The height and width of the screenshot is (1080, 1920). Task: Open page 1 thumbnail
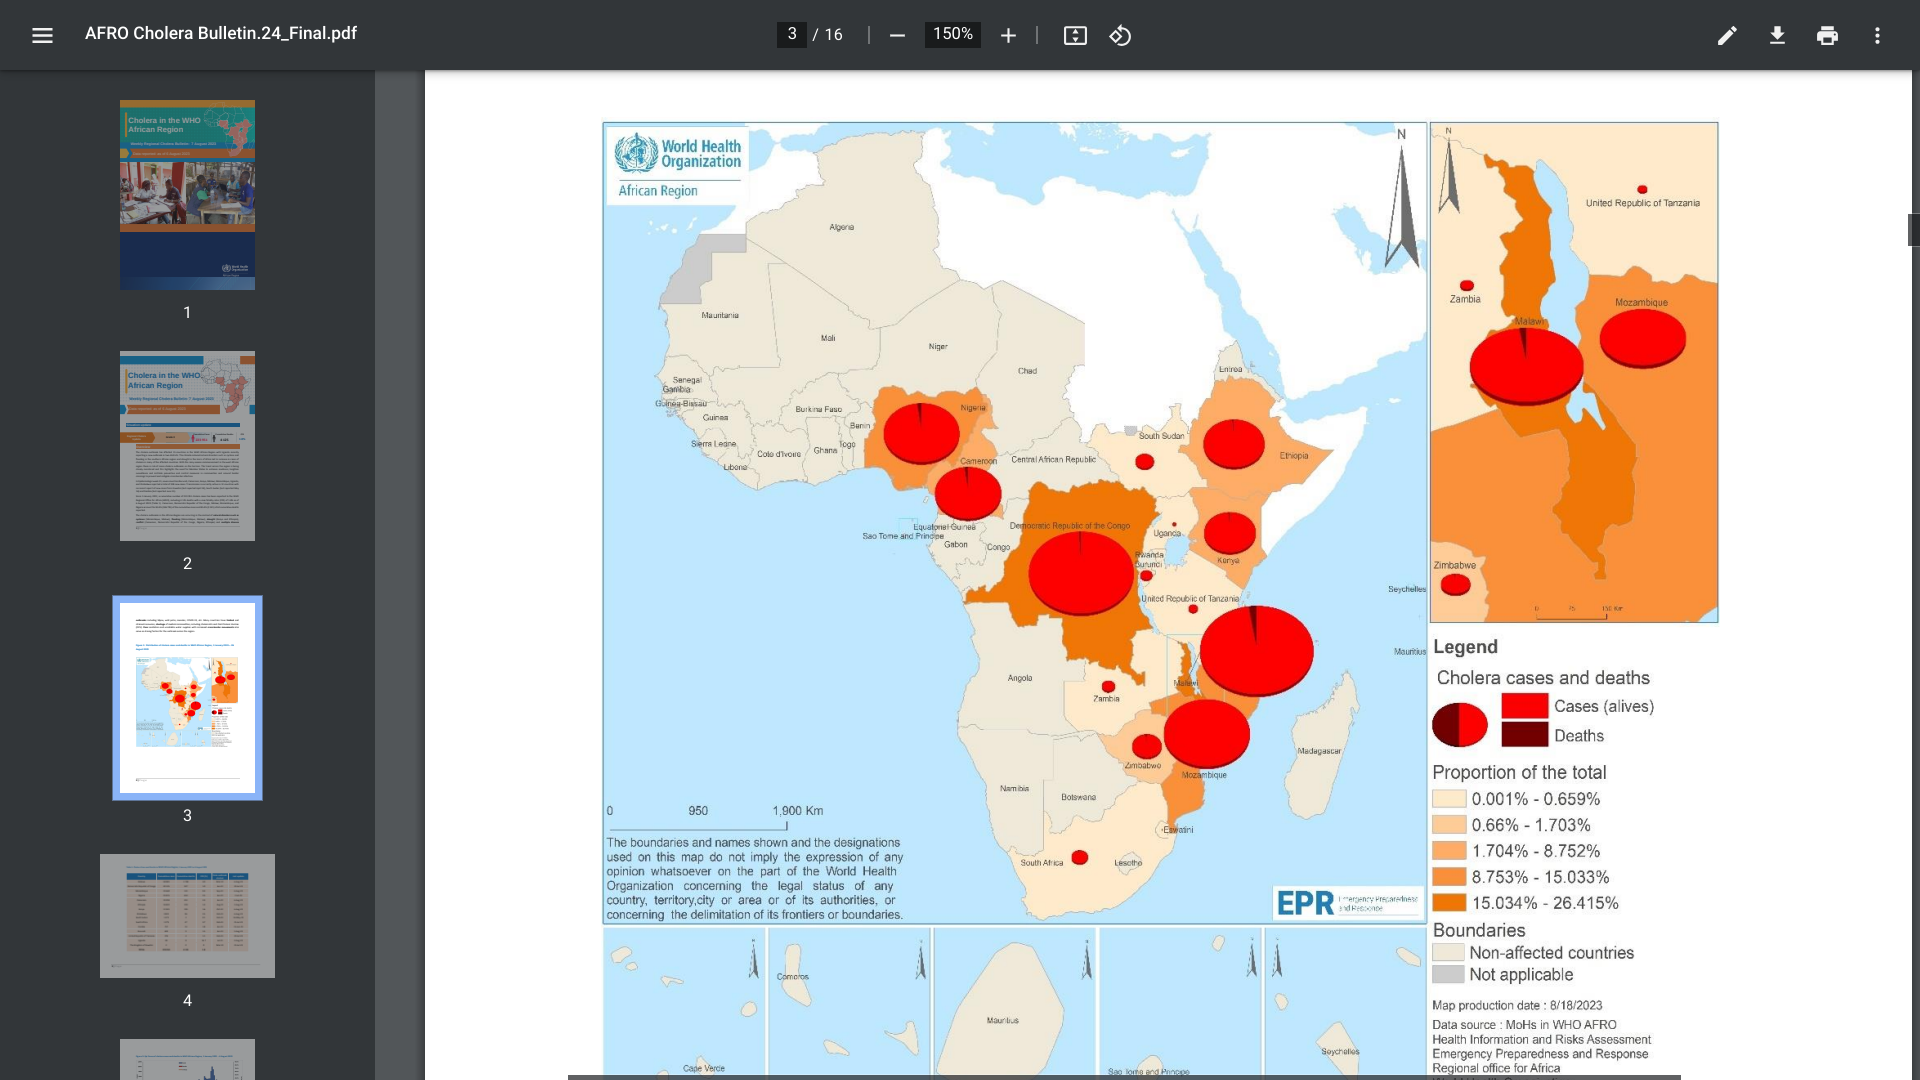click(x=187, y=195)
